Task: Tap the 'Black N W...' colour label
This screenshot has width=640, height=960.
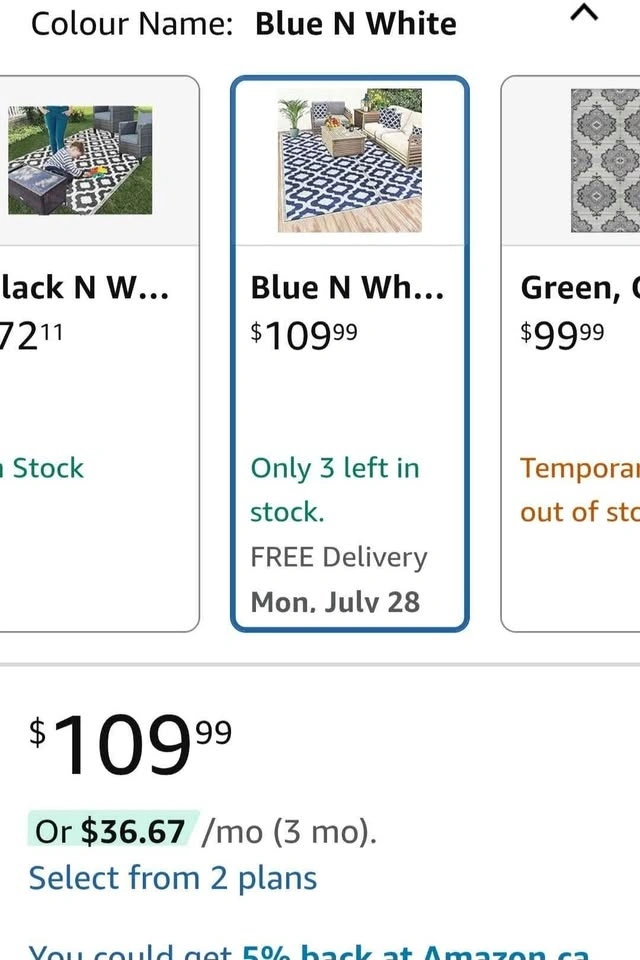Action: pos(84,288)
